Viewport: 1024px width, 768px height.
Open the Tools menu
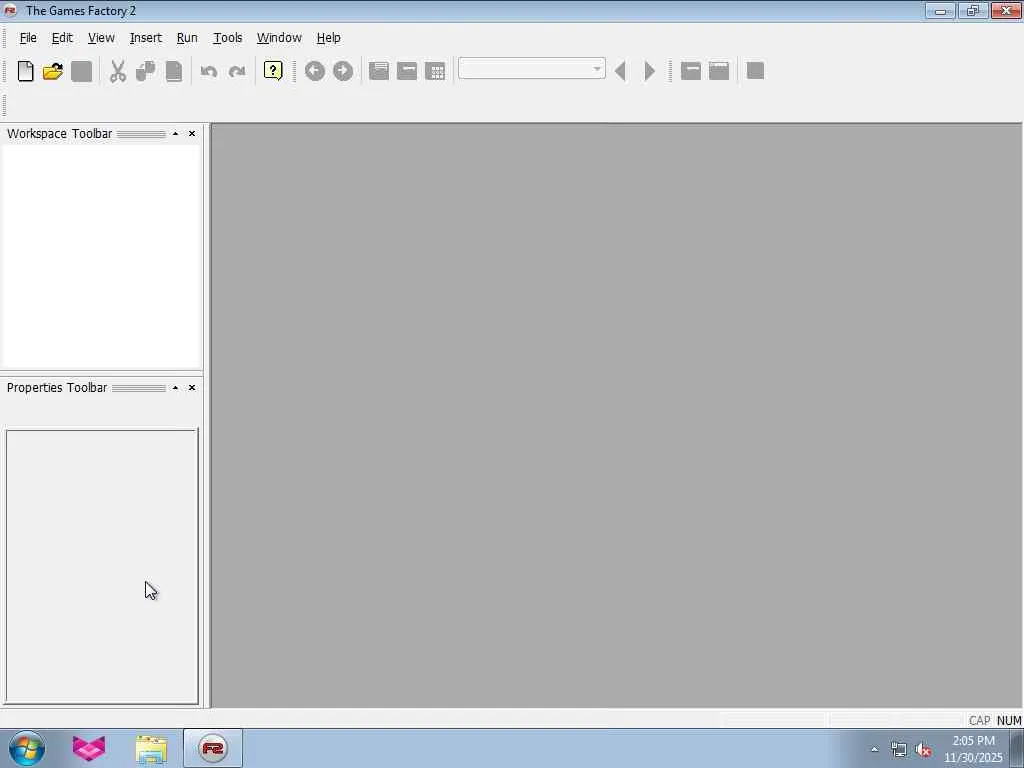(x=228, y=38)
